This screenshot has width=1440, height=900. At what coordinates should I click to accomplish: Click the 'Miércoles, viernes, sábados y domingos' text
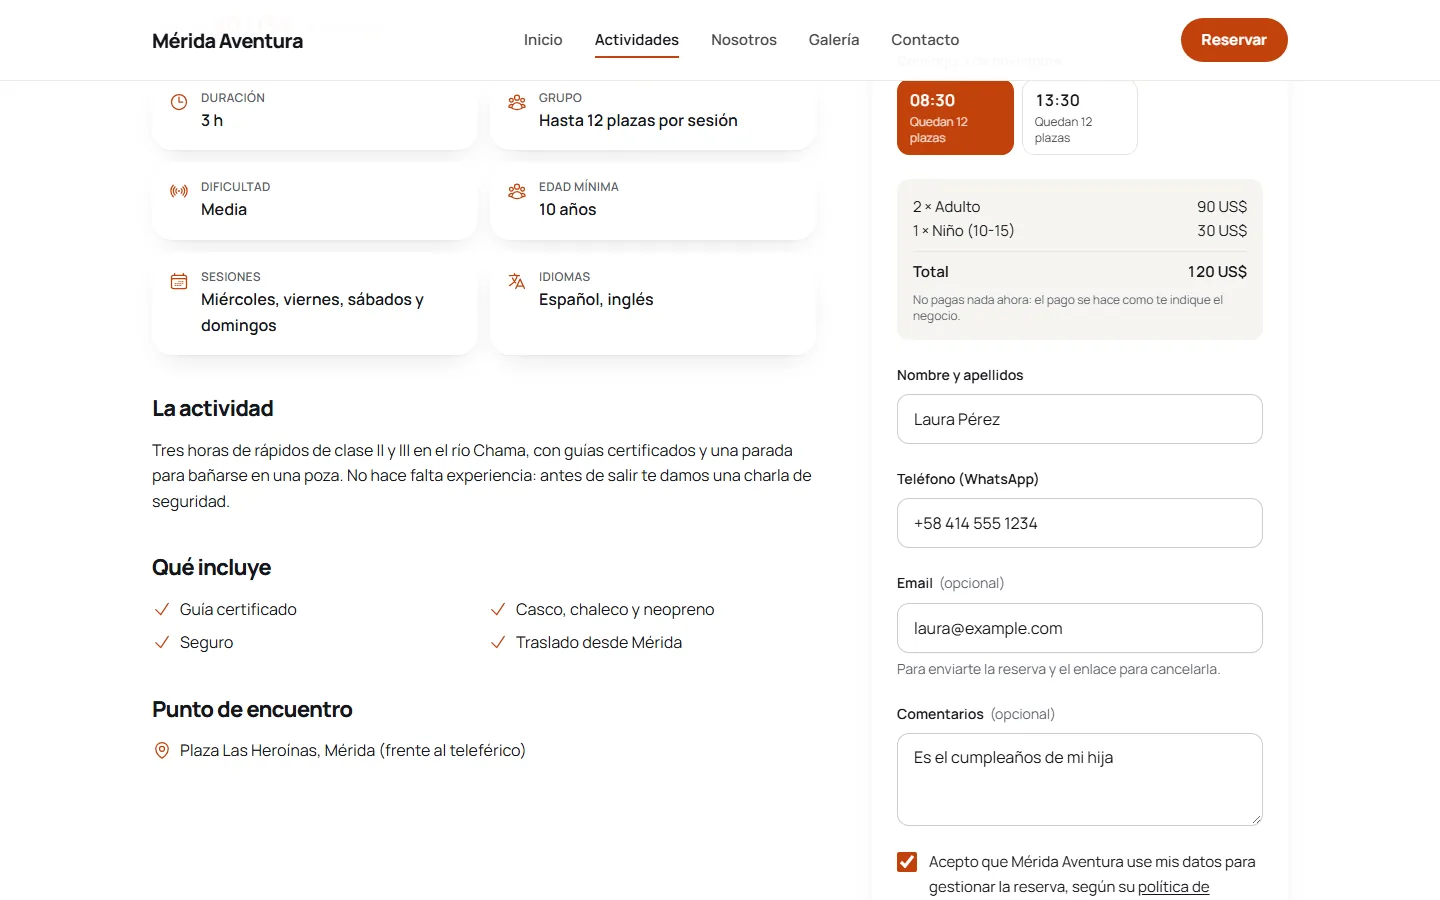[x=312, y=312]
